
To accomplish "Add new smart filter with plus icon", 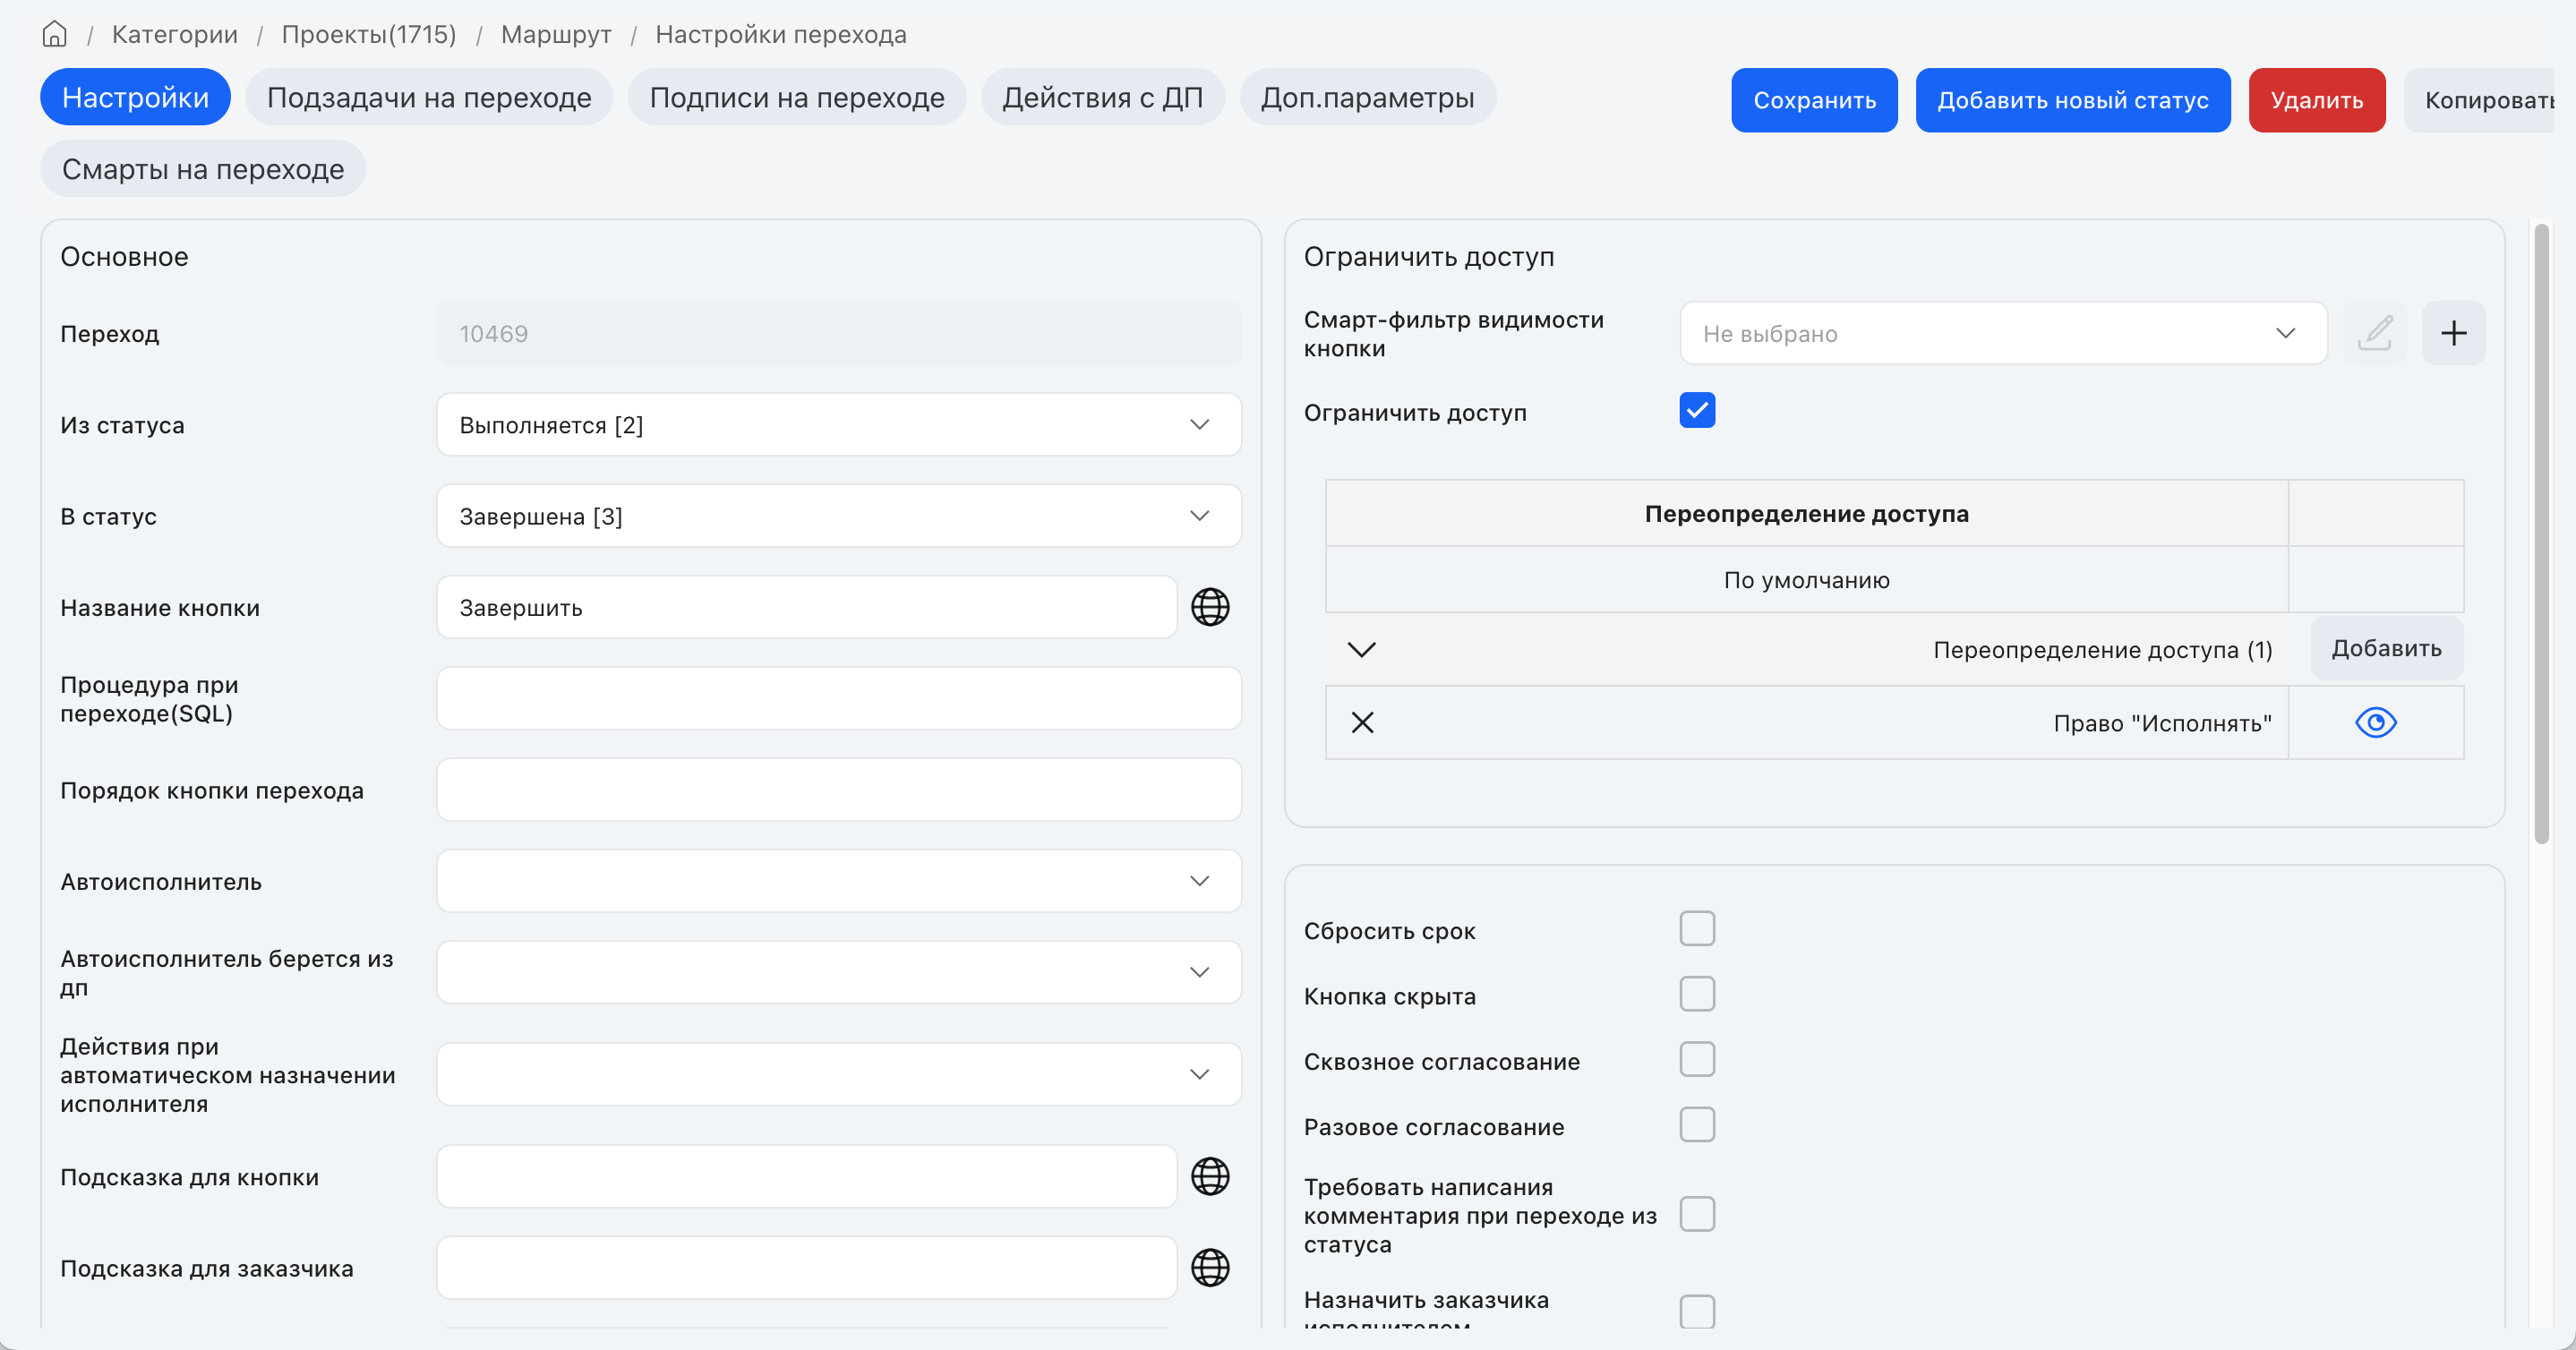I will [2454, 333].
